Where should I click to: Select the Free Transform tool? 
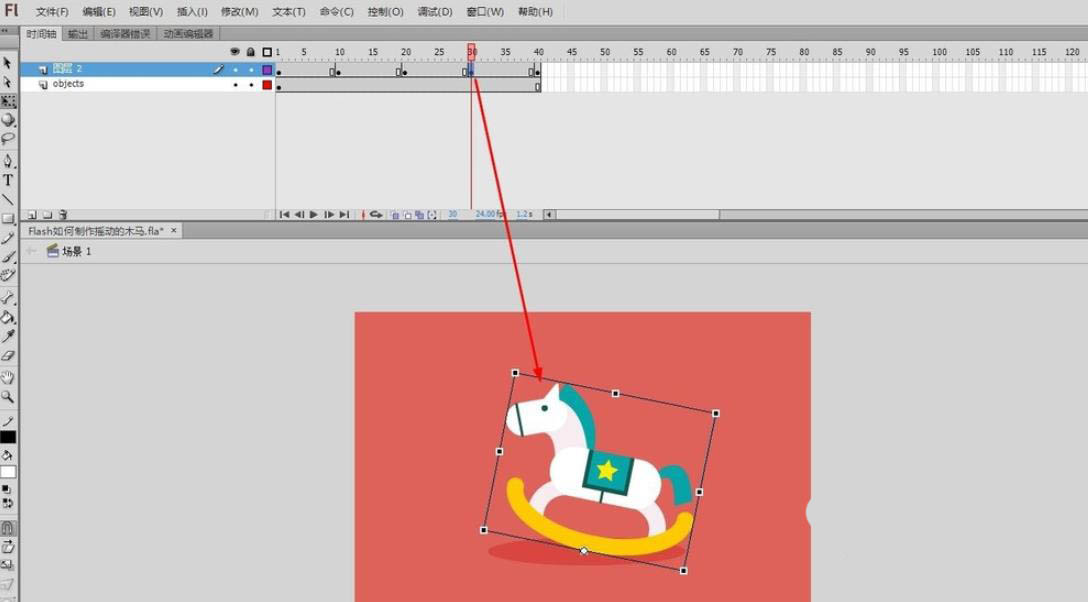point(8,101)
